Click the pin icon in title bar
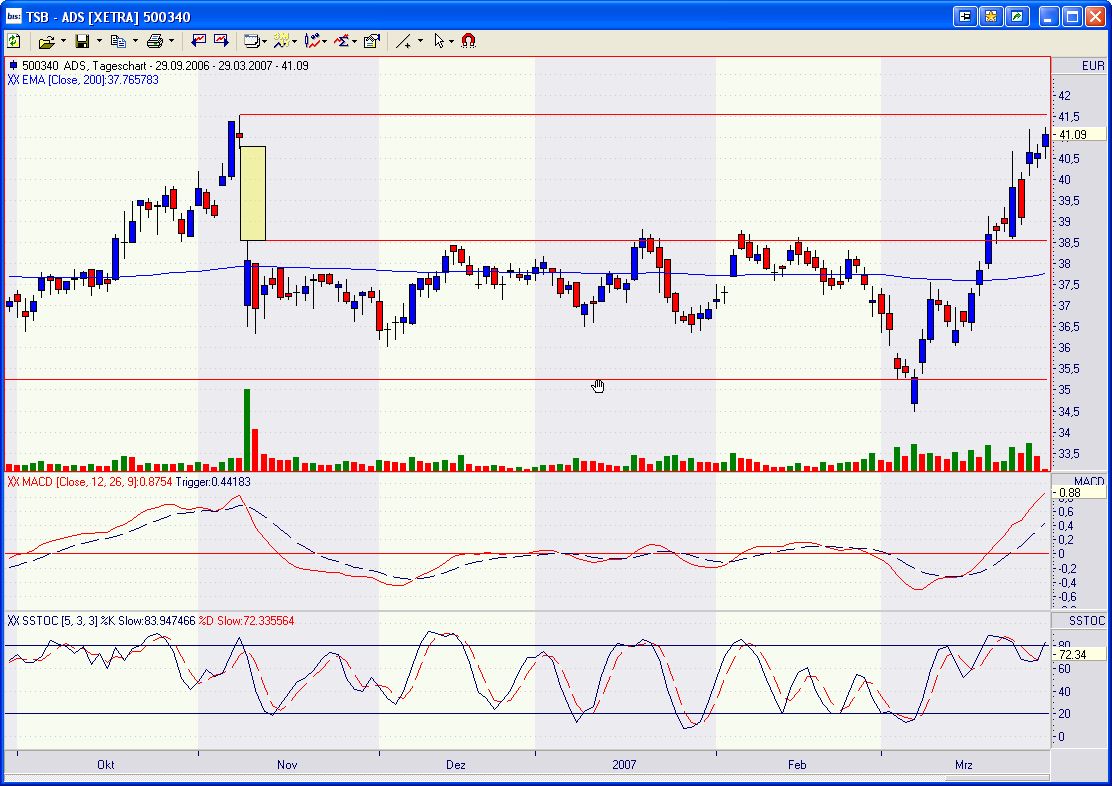Viewport: 1112px width, 786px height. (x=966, y=16)
